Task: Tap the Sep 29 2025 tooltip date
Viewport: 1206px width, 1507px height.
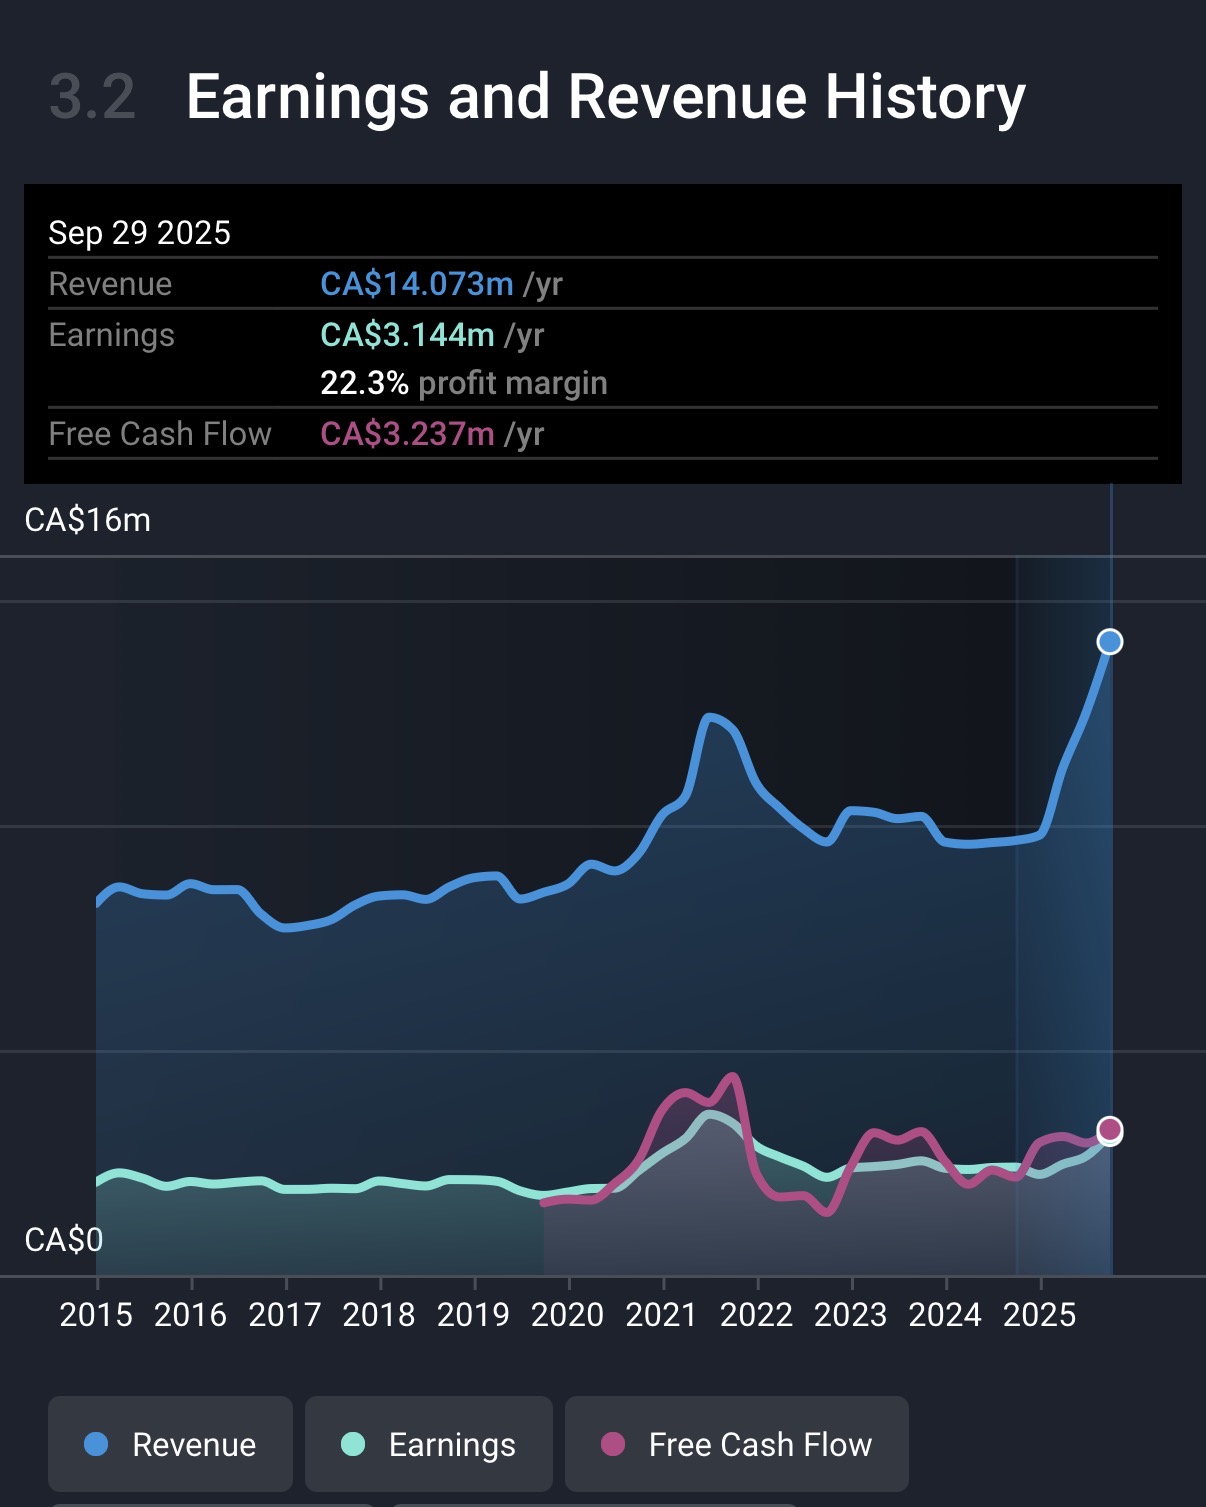Action: click(139, 233)
